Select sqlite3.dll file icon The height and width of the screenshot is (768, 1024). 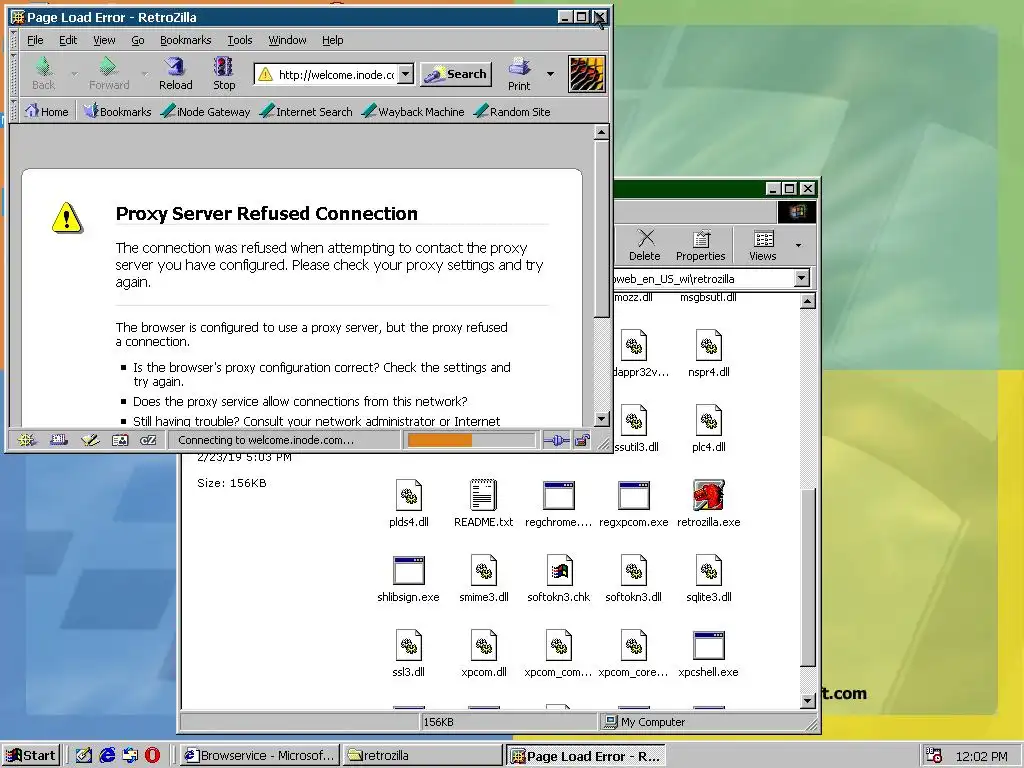pyautogui.click(x=709, y=570)
